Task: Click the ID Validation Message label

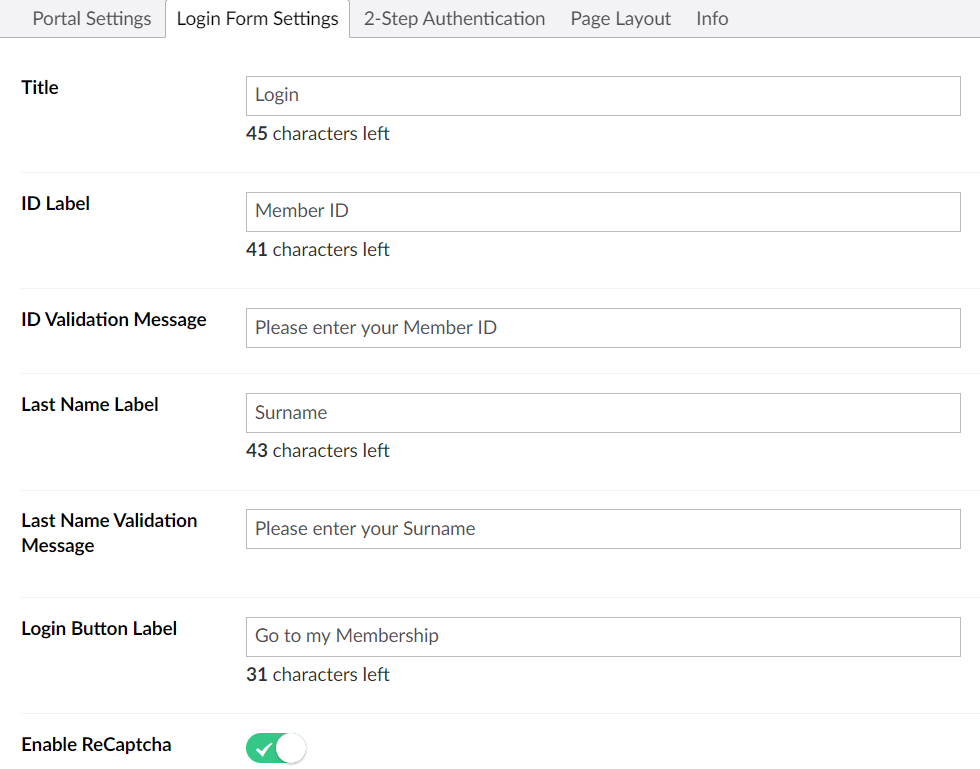Action: tap(113, 319)
